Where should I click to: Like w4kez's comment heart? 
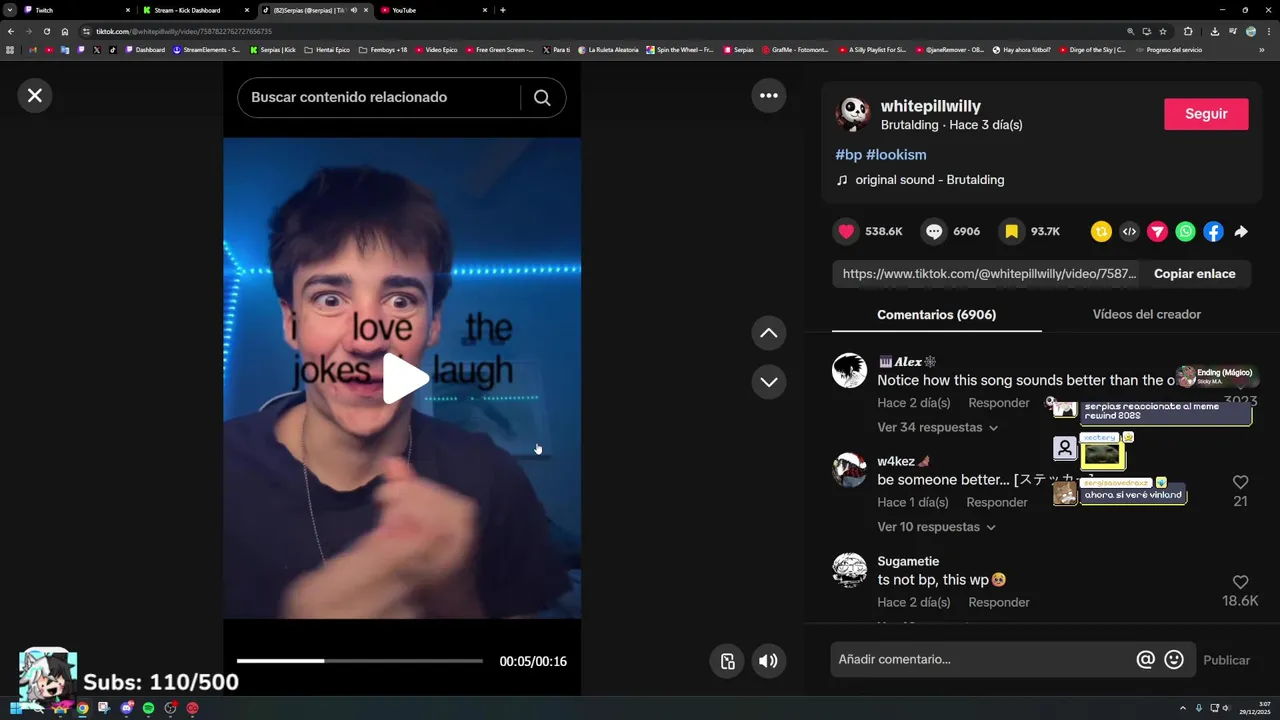[x=1240, y=482]
